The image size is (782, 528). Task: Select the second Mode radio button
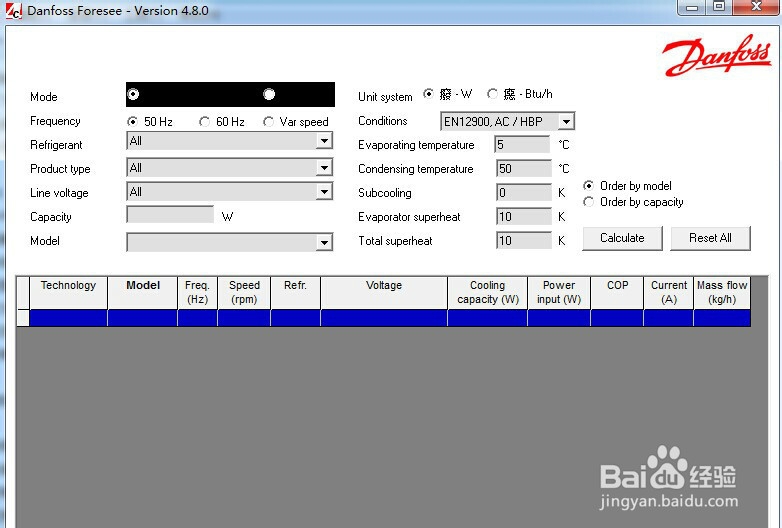(x=269, y=94)
